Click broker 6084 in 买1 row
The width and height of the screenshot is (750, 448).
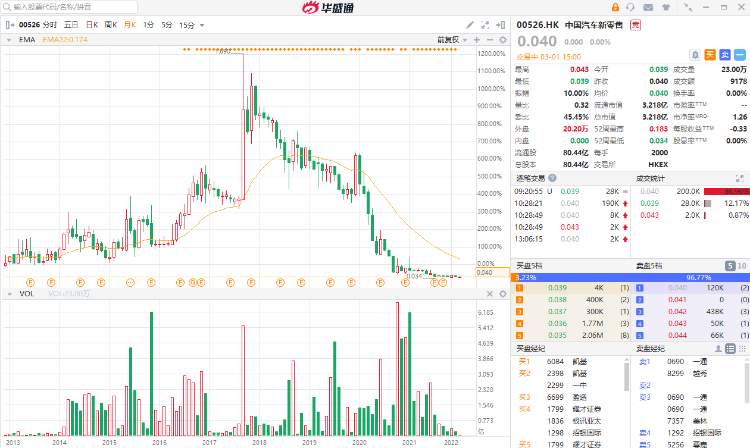pos(555,361)
